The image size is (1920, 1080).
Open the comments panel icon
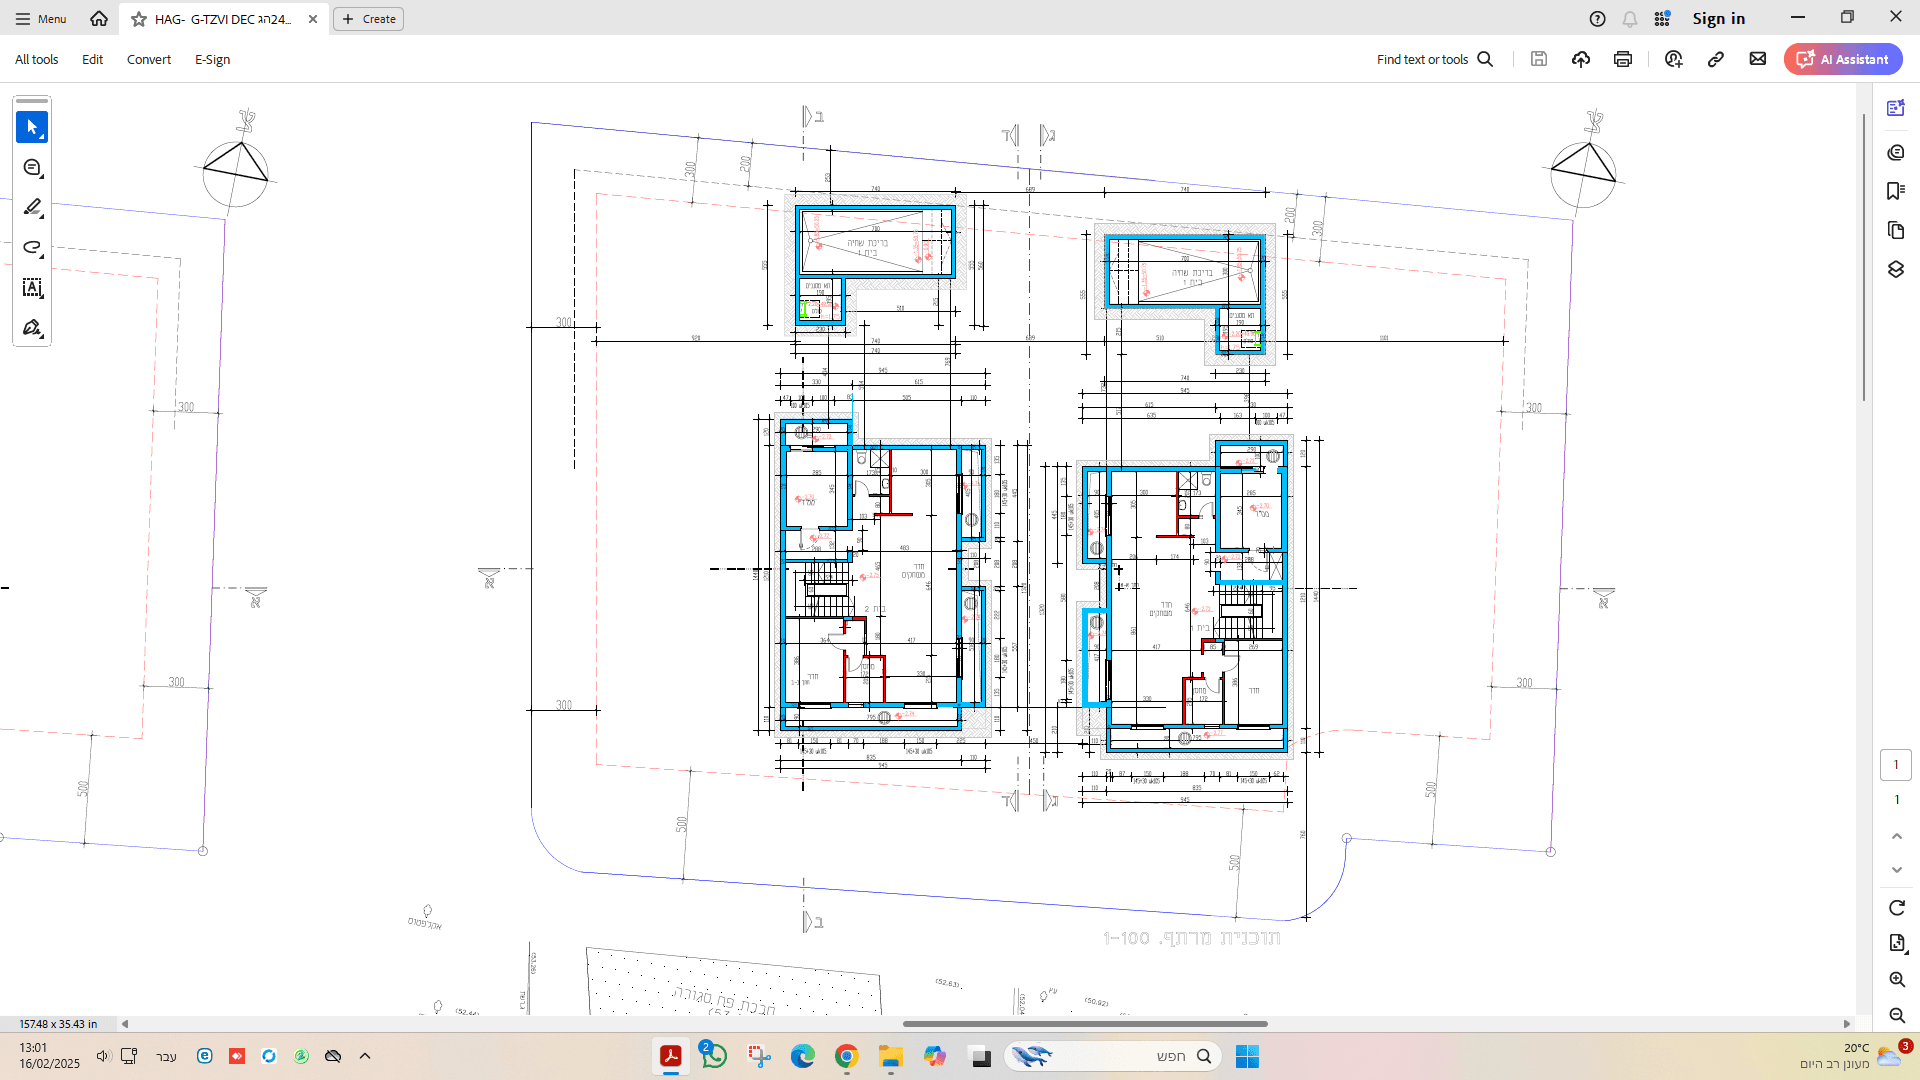click(1896, 152)
